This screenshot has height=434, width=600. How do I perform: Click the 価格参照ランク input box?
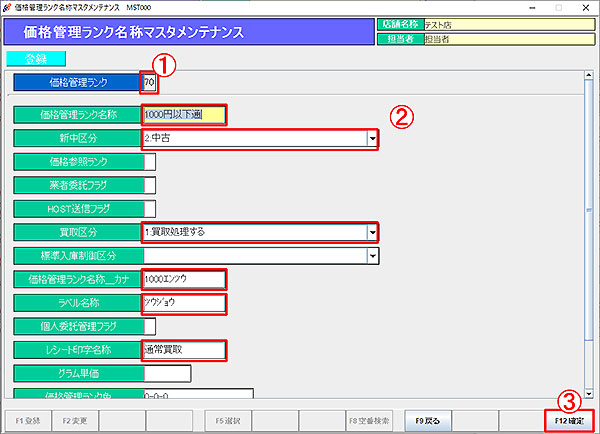(x=150, y=162)
